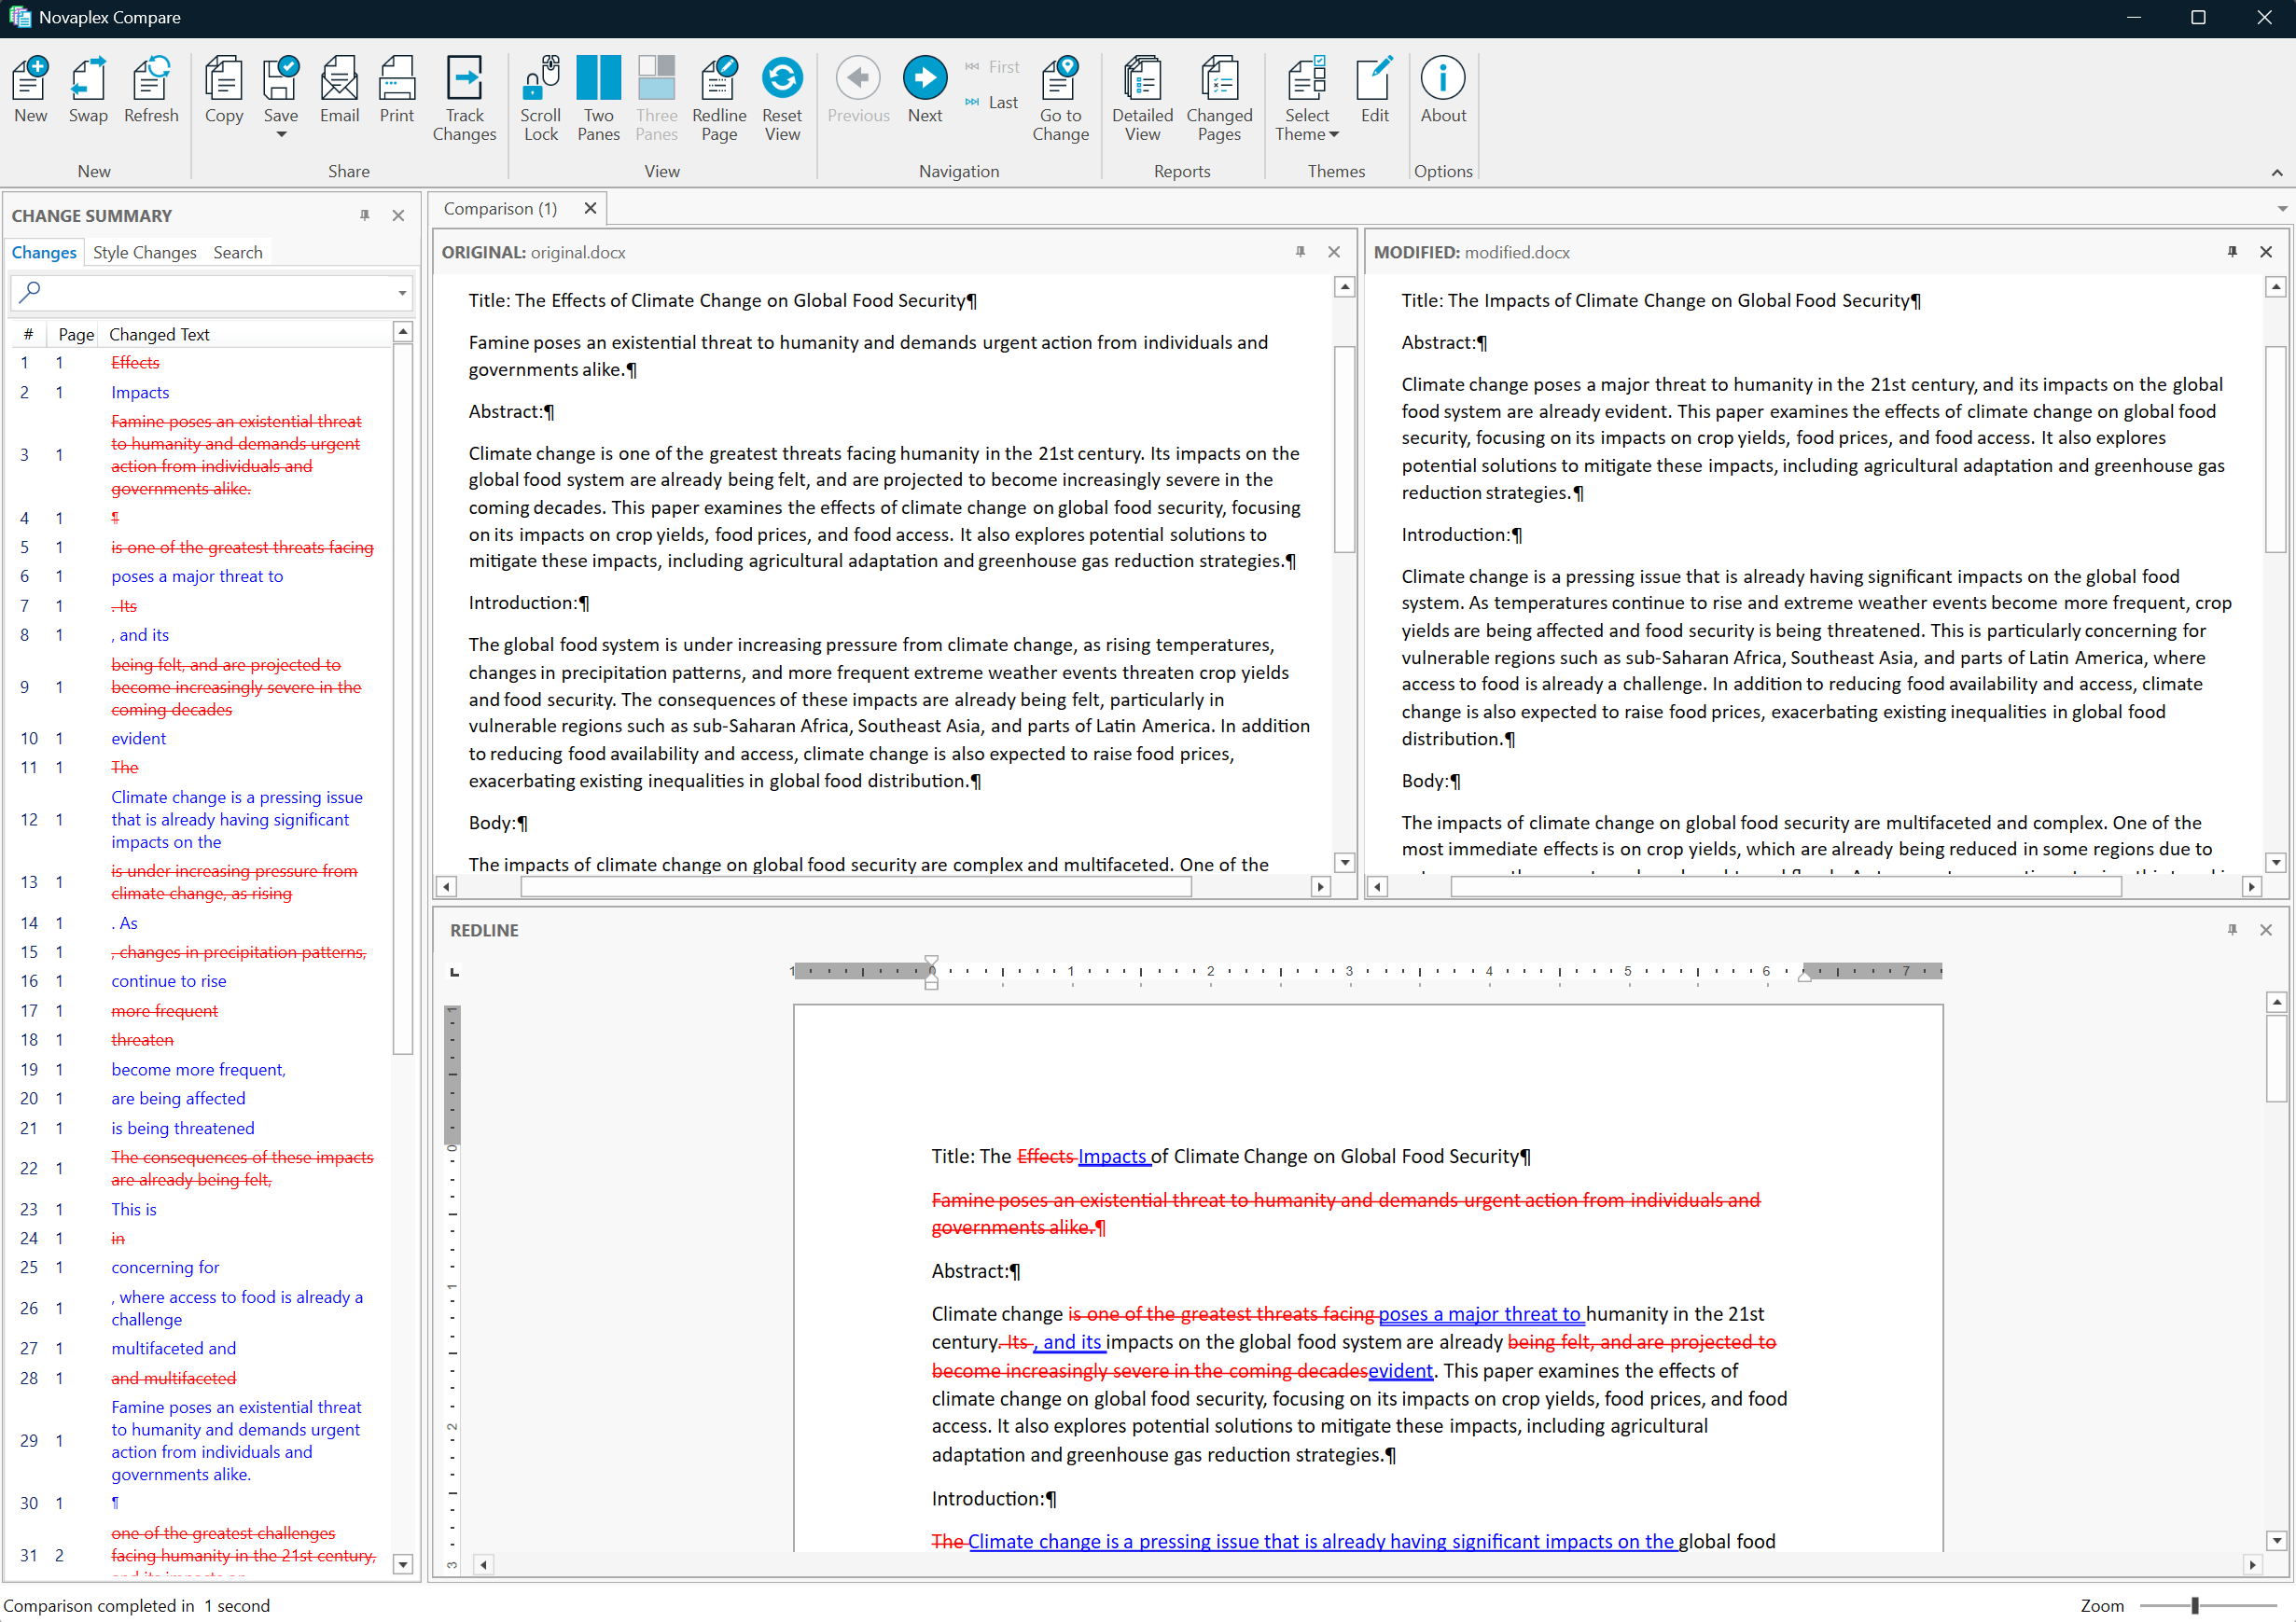Screen dimensions: 2296x1622
Task: Select change 12 in the change list
Action: 236,819
